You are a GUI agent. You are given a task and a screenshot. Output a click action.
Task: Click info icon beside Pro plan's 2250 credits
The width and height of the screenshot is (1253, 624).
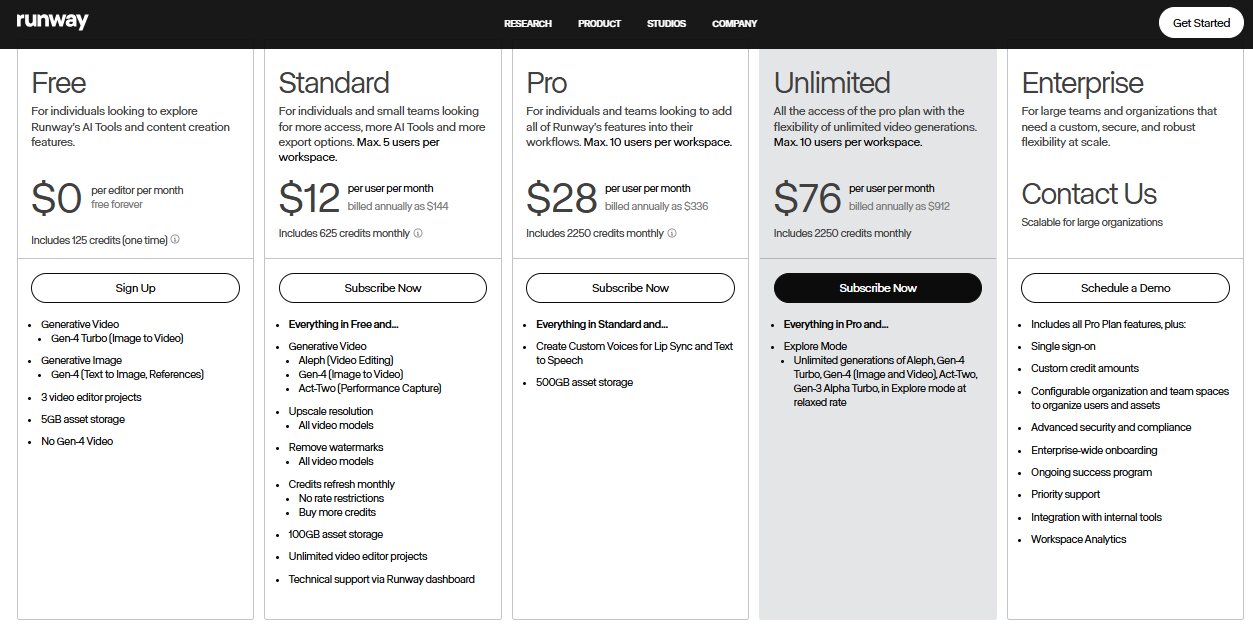point(672,233)
